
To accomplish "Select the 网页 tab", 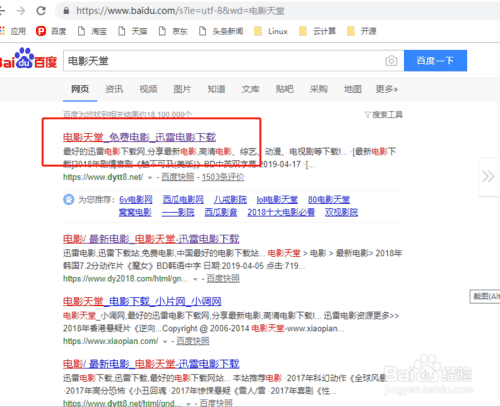I will [x=80, y=89].
